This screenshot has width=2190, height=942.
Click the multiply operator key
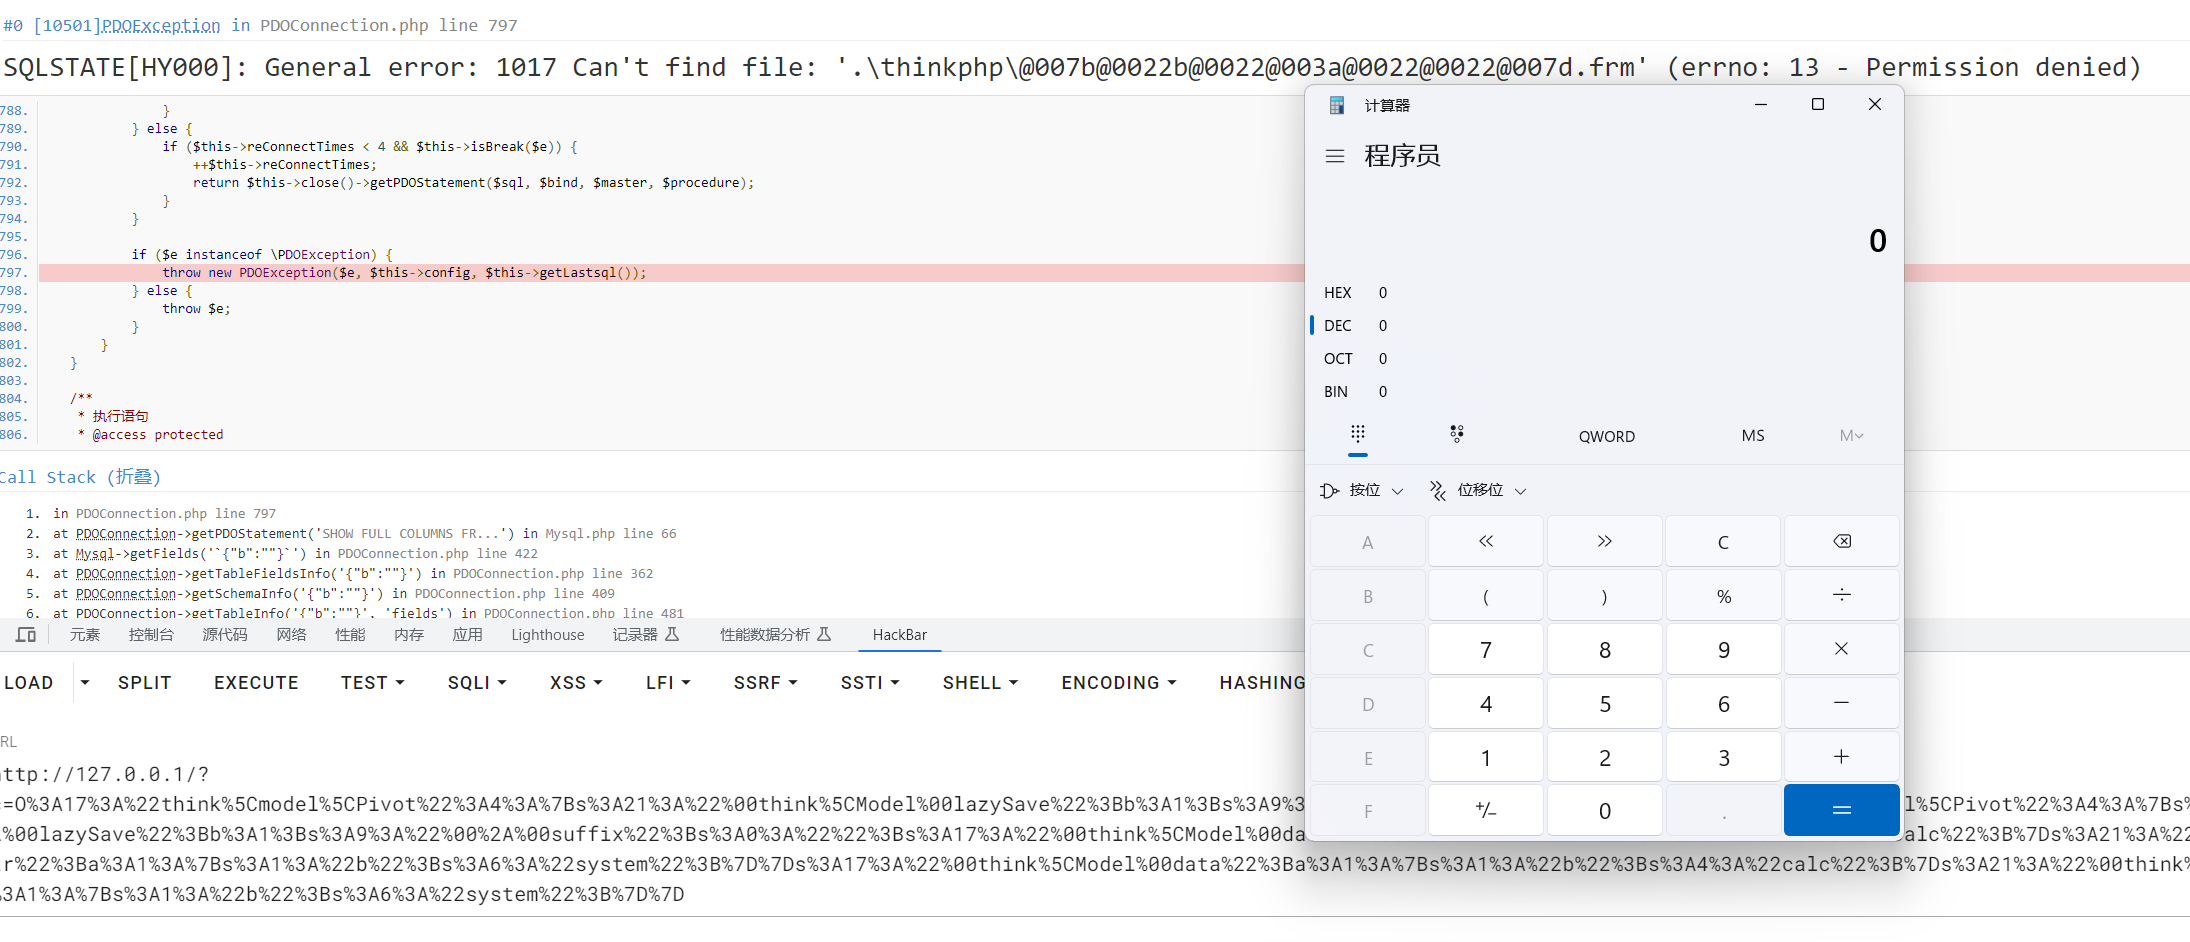pos(1841,649)
